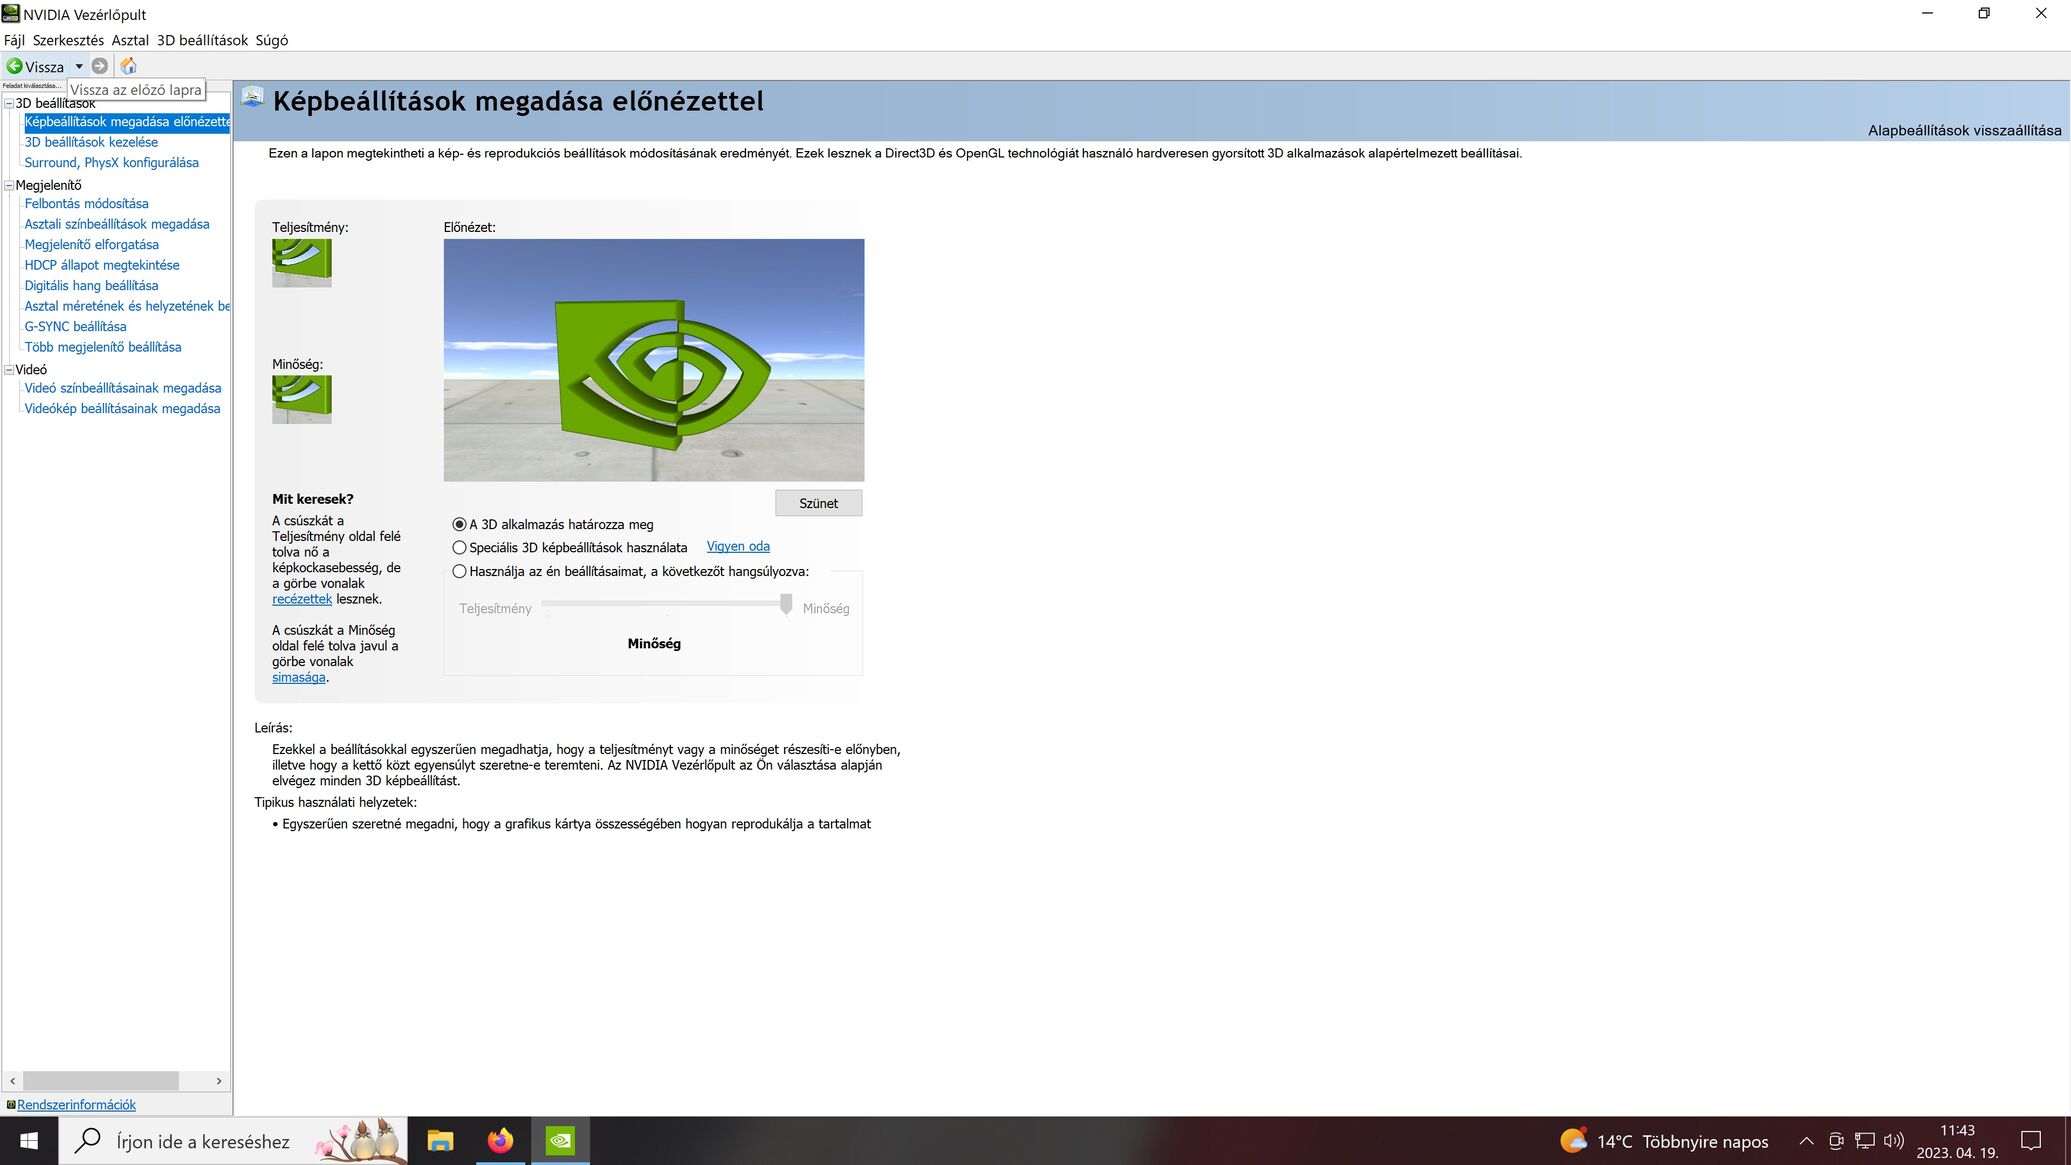2071x1165 pixels.
Task: Click the Vigyen oda link
Action: point(738,546)
